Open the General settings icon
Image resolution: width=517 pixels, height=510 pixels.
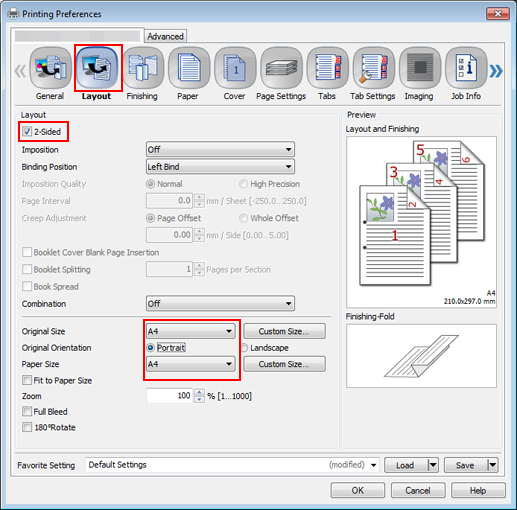click(50, 68)
